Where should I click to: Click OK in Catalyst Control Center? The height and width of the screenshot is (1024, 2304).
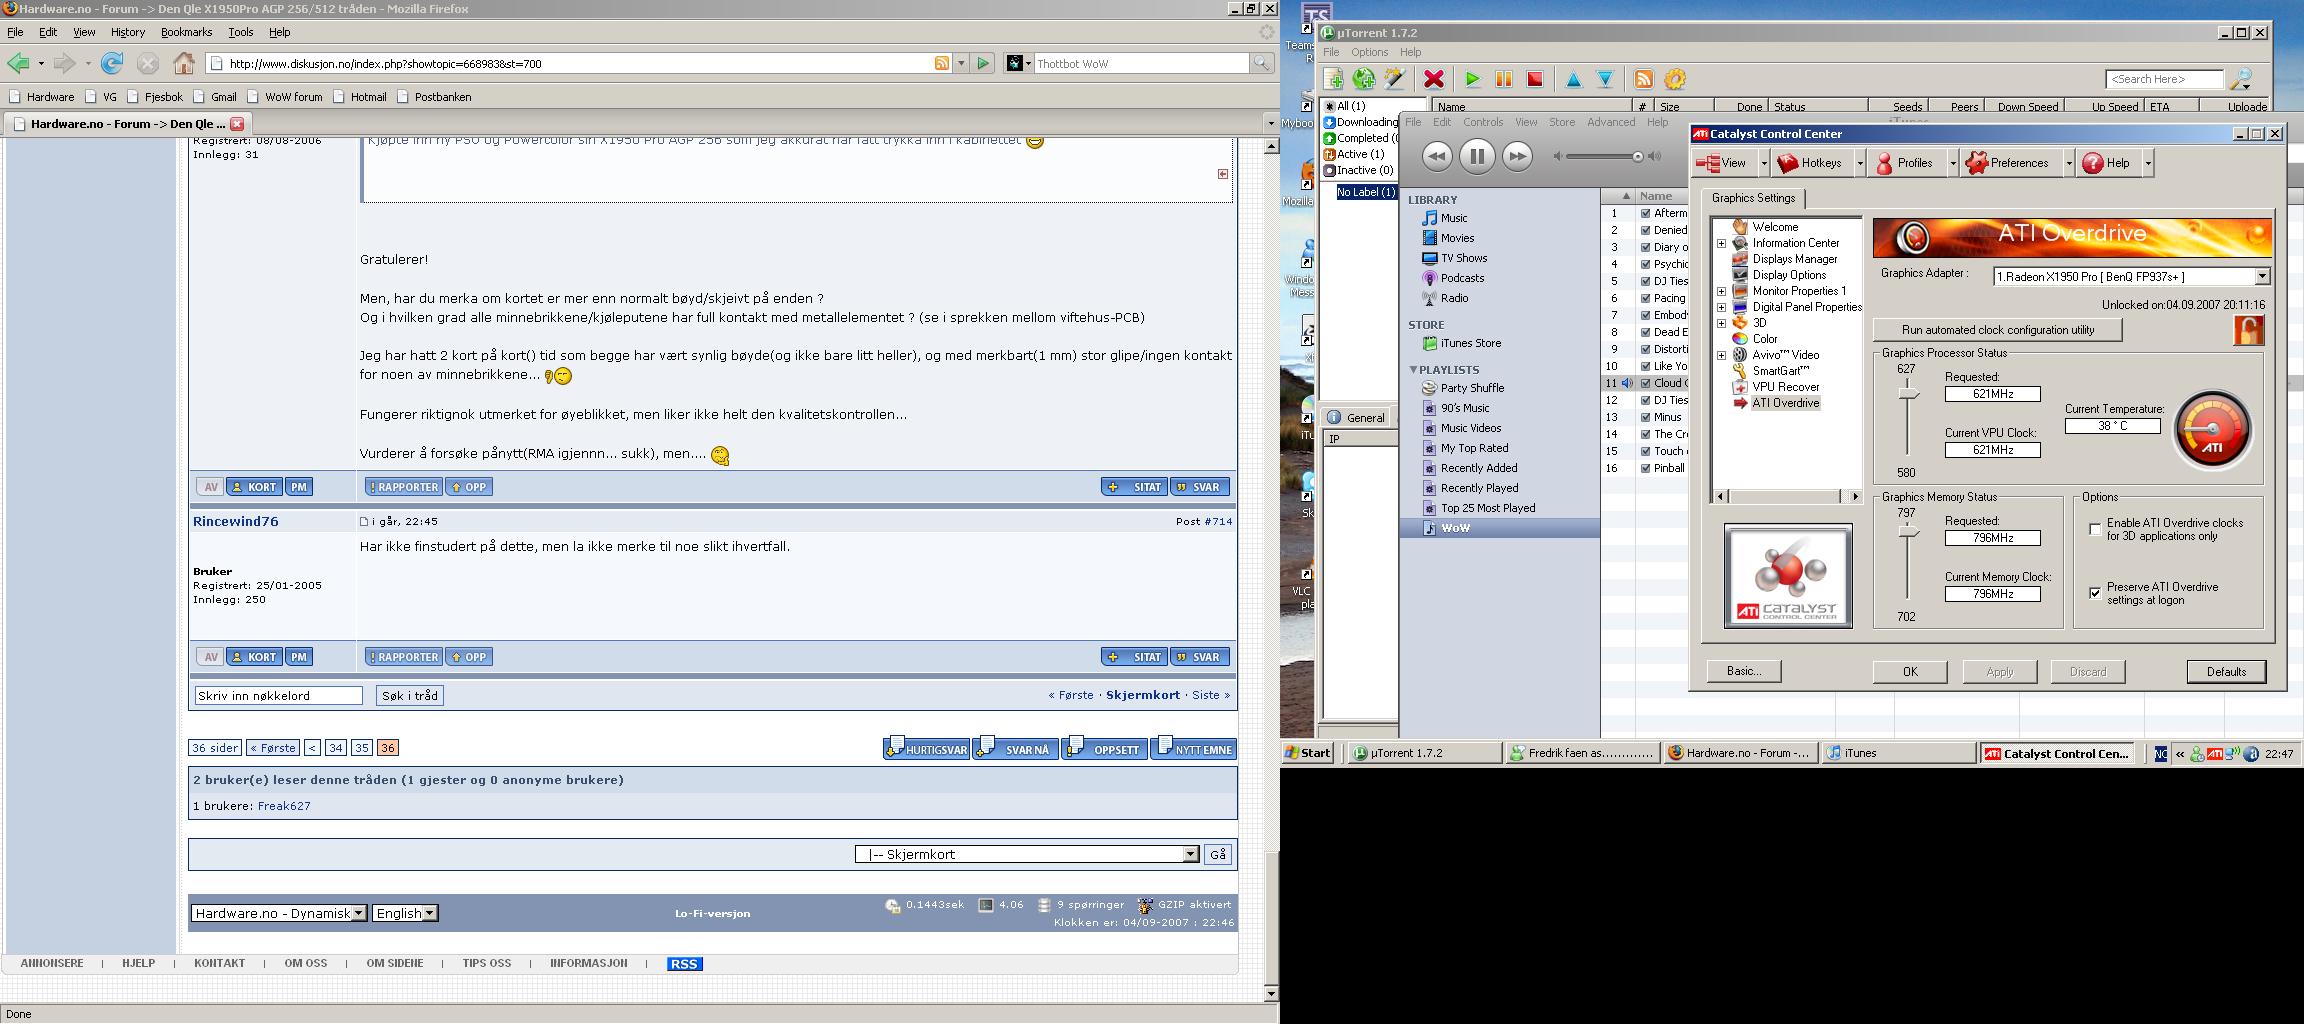pyautogui.click(x=1910, y=672)
